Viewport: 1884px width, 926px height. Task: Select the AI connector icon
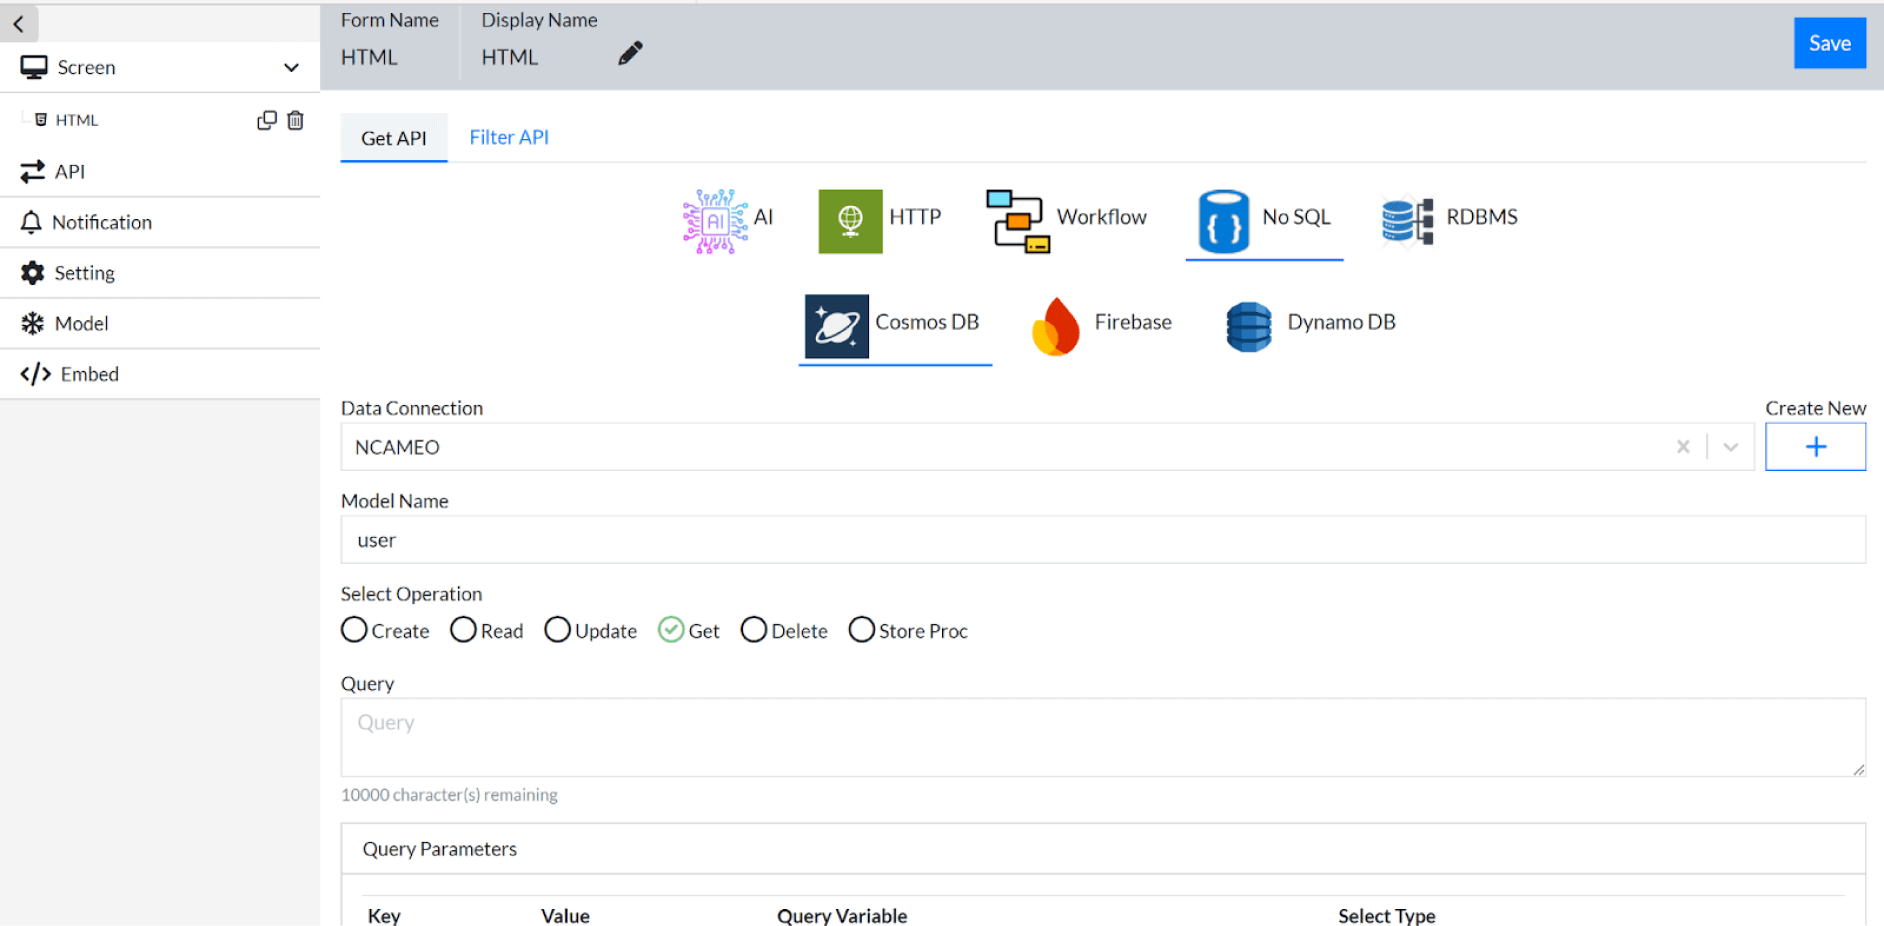pos(715,221)
